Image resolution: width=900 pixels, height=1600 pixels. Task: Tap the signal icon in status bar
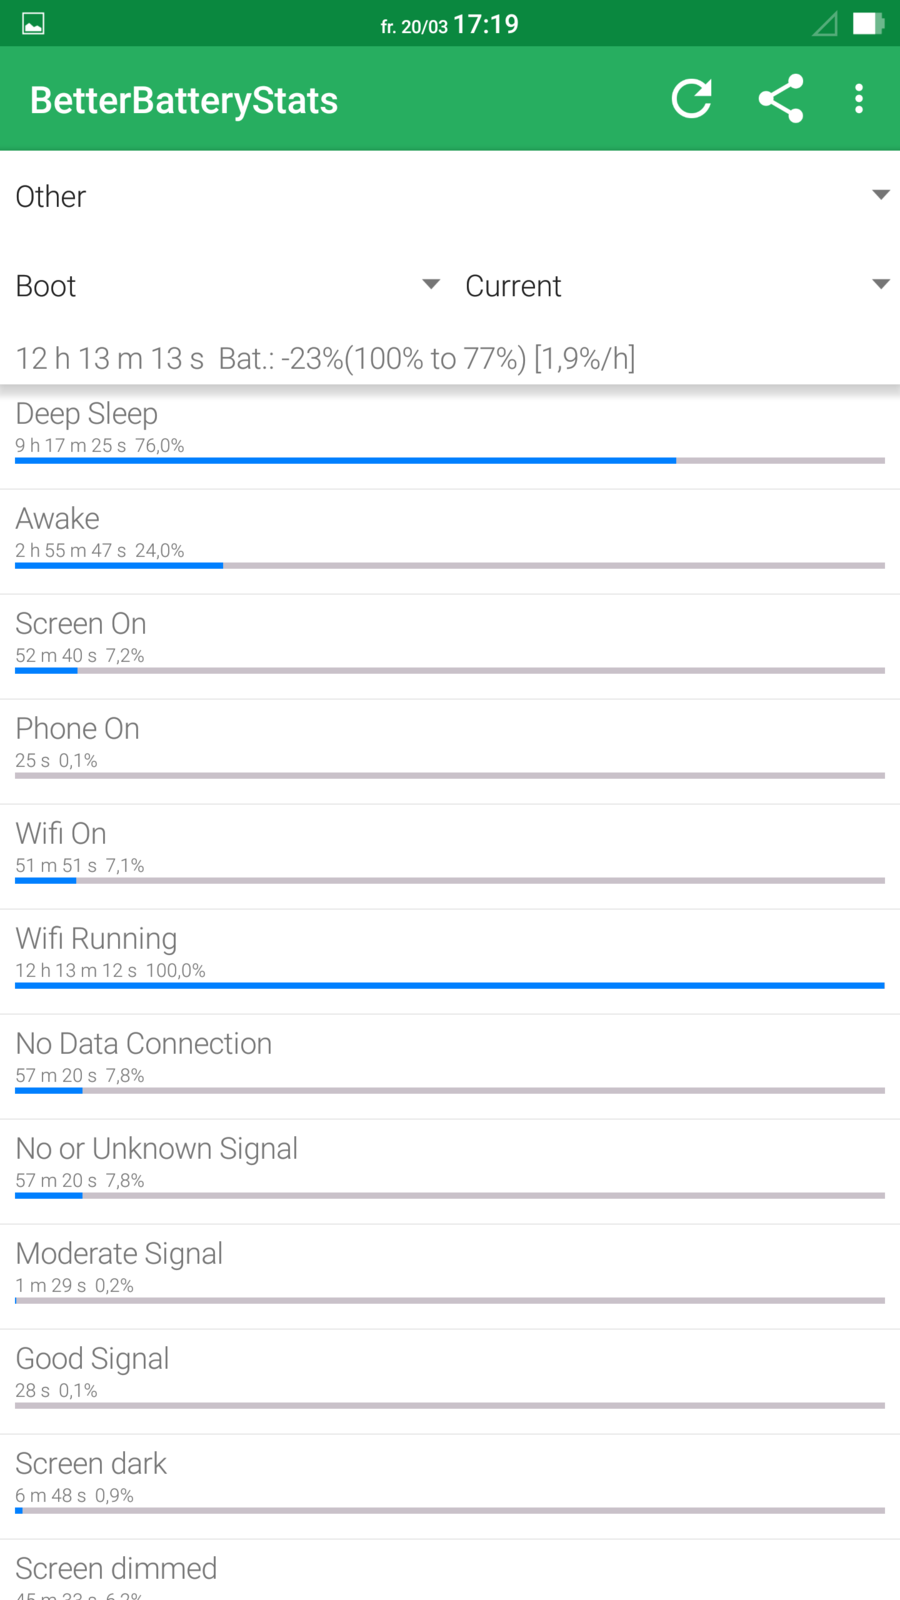[825, 24]
